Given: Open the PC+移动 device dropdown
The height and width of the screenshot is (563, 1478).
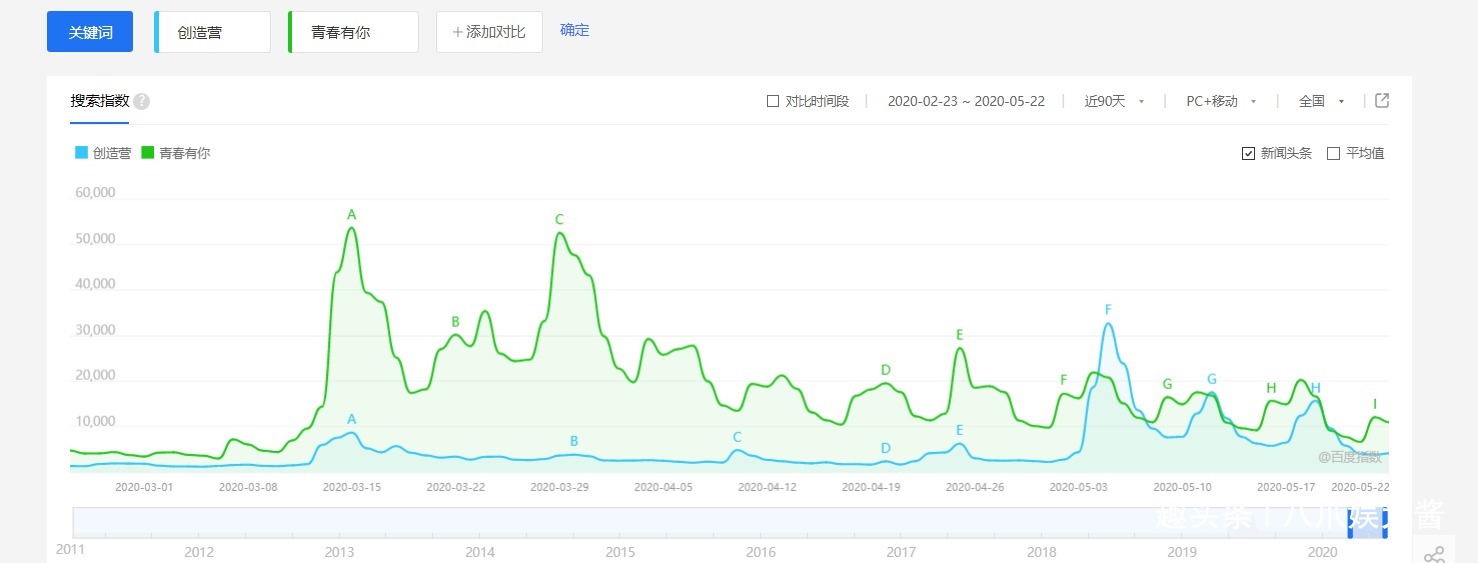Looking at the screenshot, I should pyautogui.click(x=1220, y=101).
